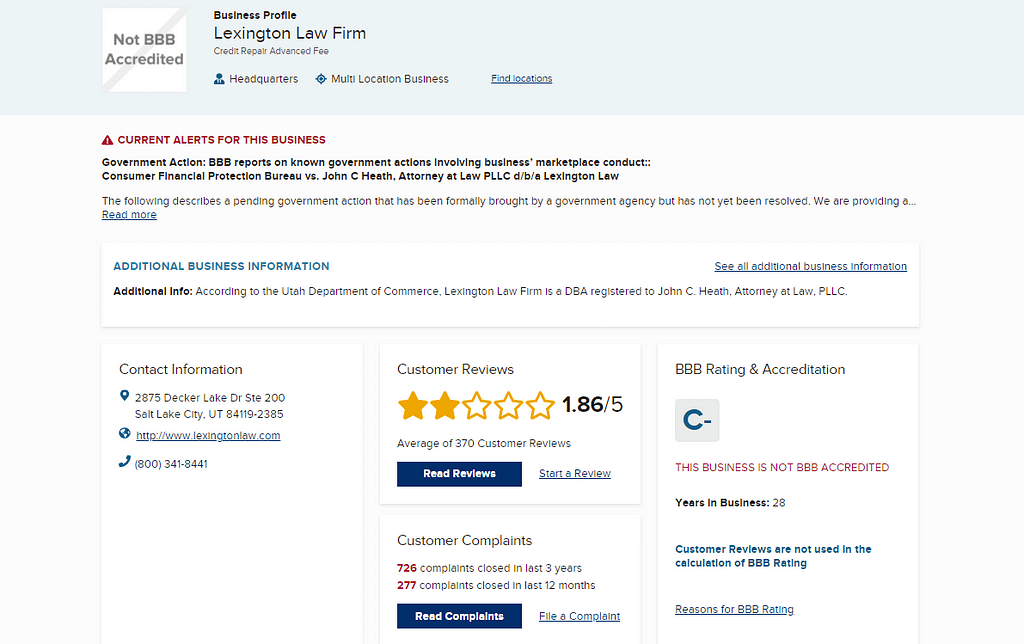Image resolution: width=1024 pixels, height=644 pixels.
Task: Click the map pin address icon
Action: tap(124, 397)
